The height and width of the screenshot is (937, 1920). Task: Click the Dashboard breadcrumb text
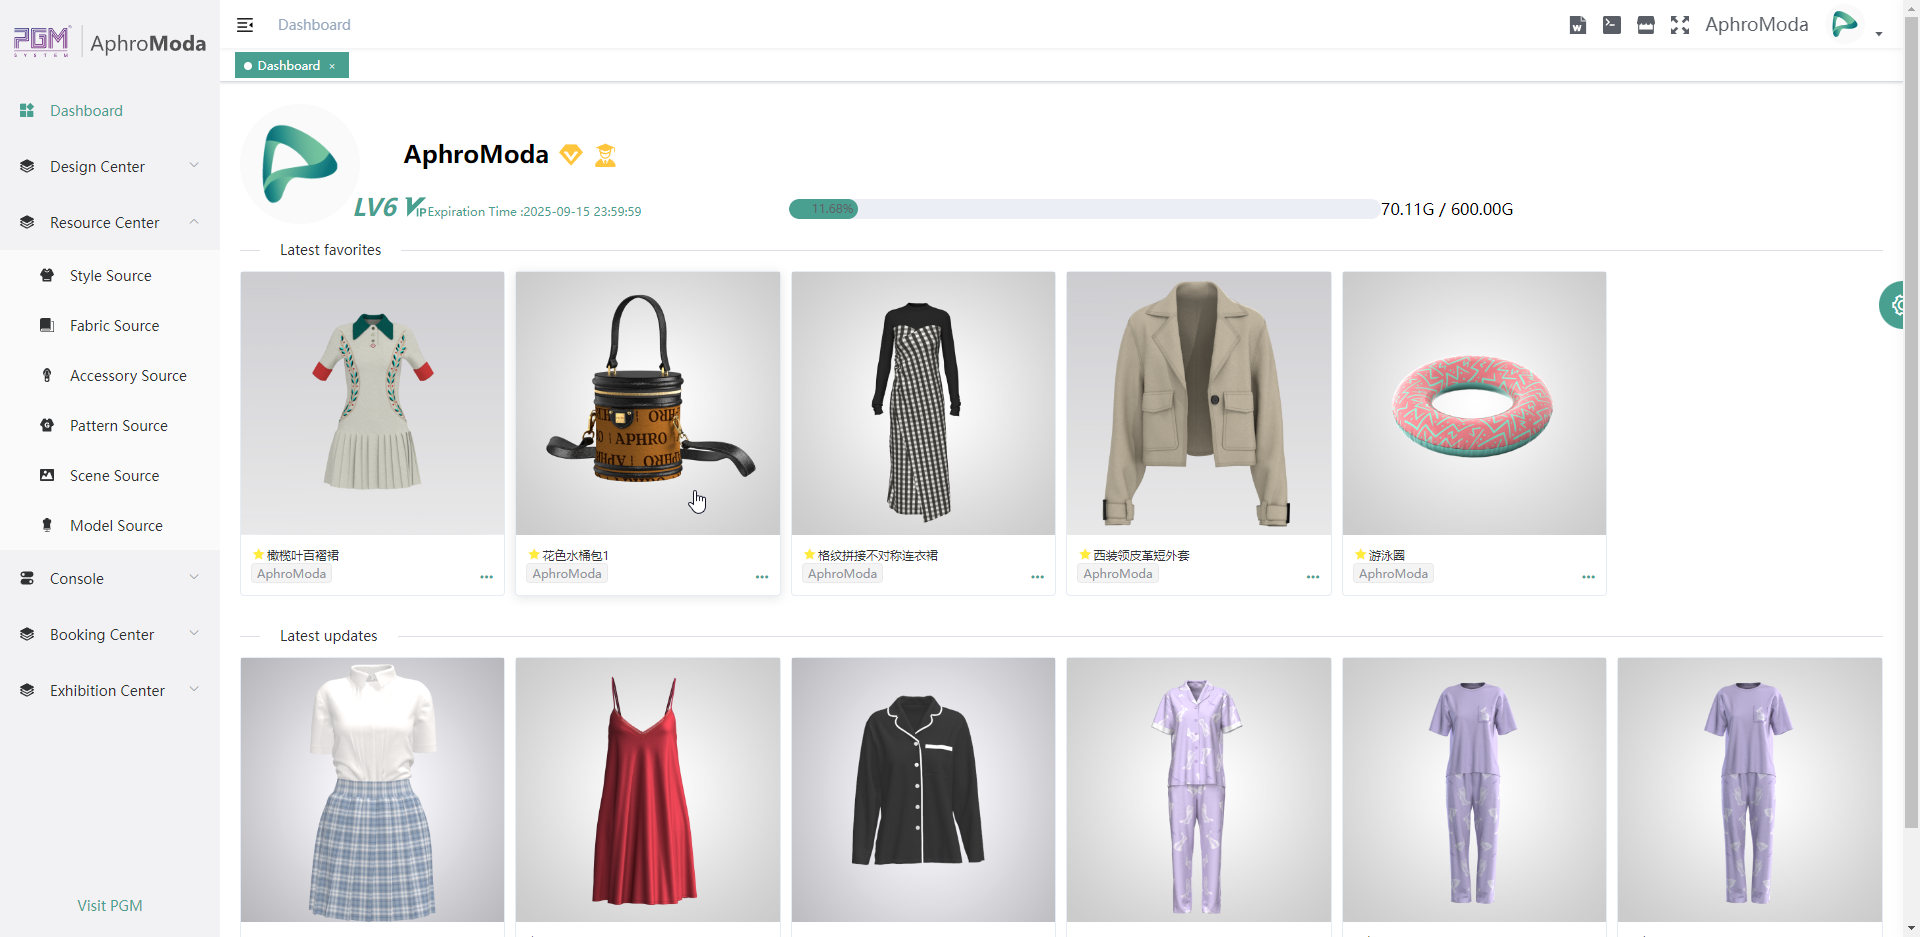point(314,25)
